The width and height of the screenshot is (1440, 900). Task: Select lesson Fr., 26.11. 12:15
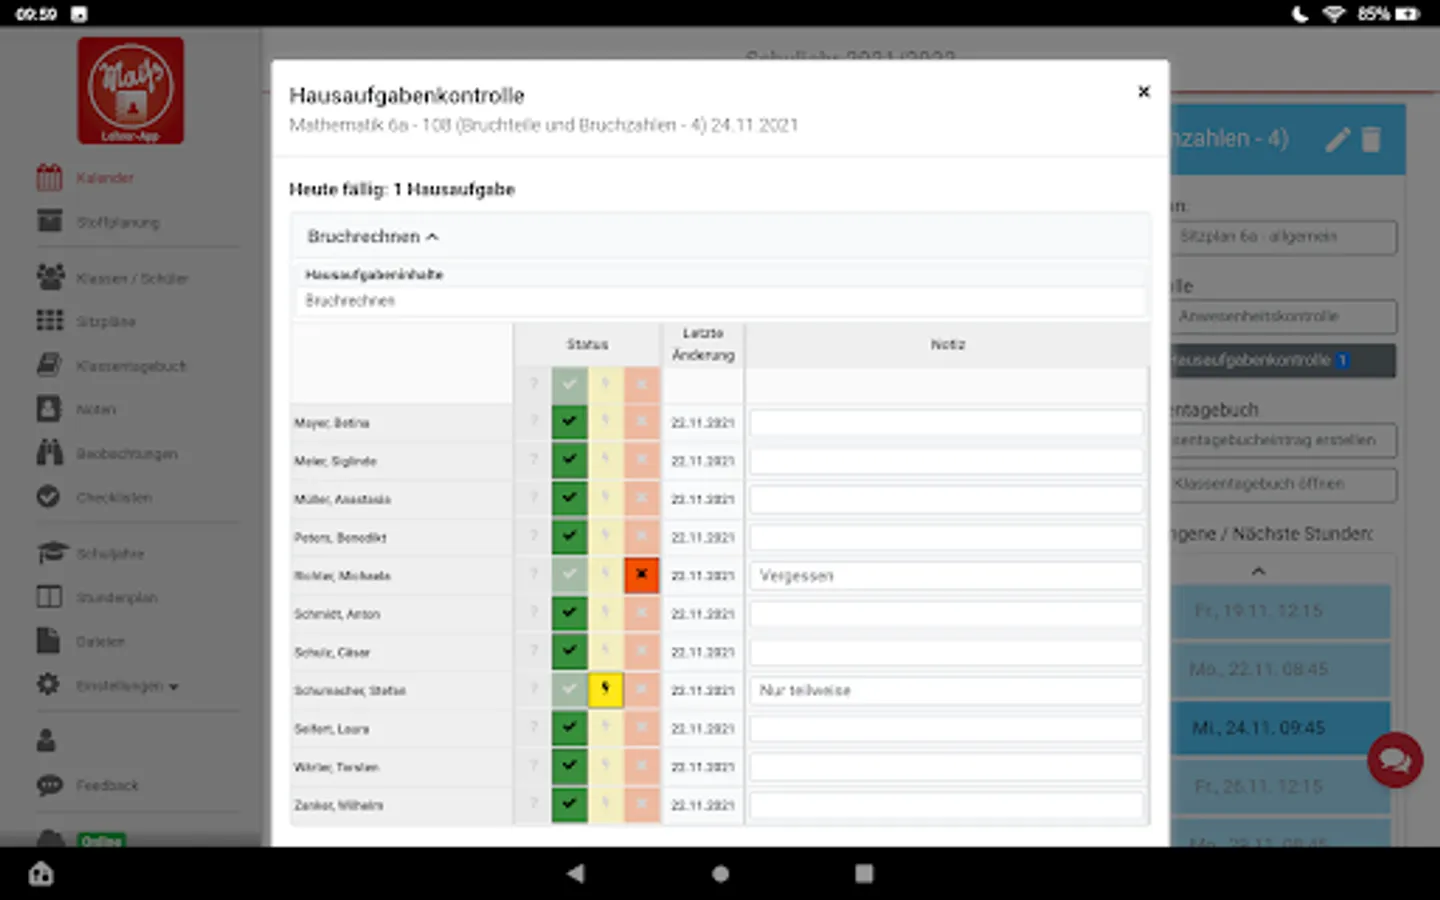(1280, 787)
